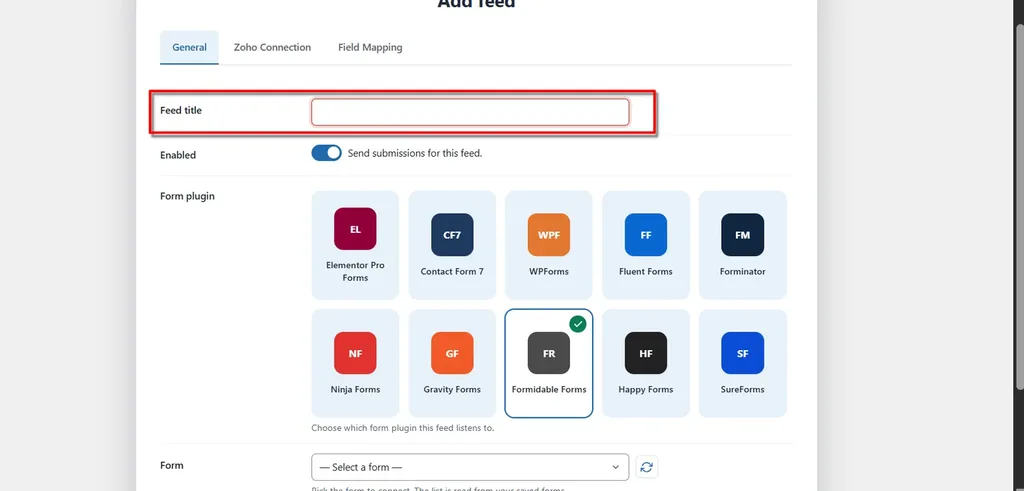Click the 'Form plugin' row label
The image size is (1024, 491).
pos(187,196)
